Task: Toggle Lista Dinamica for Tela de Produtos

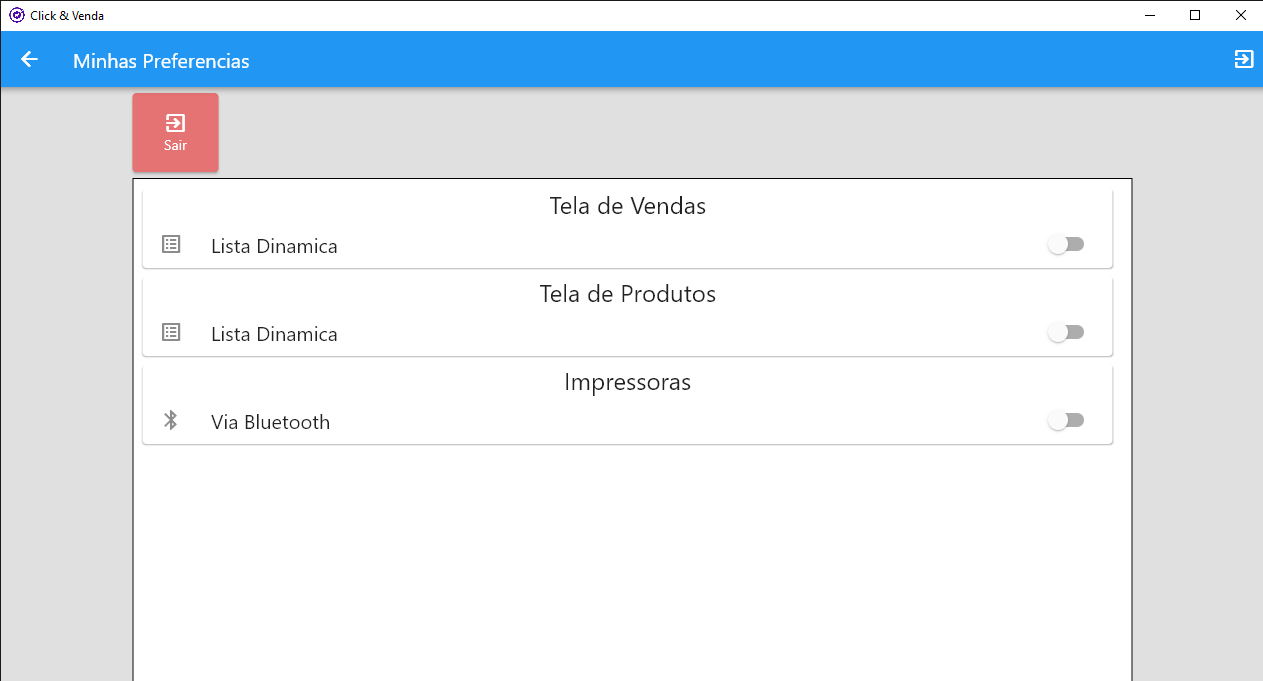Action: (x=1066, y=332)
